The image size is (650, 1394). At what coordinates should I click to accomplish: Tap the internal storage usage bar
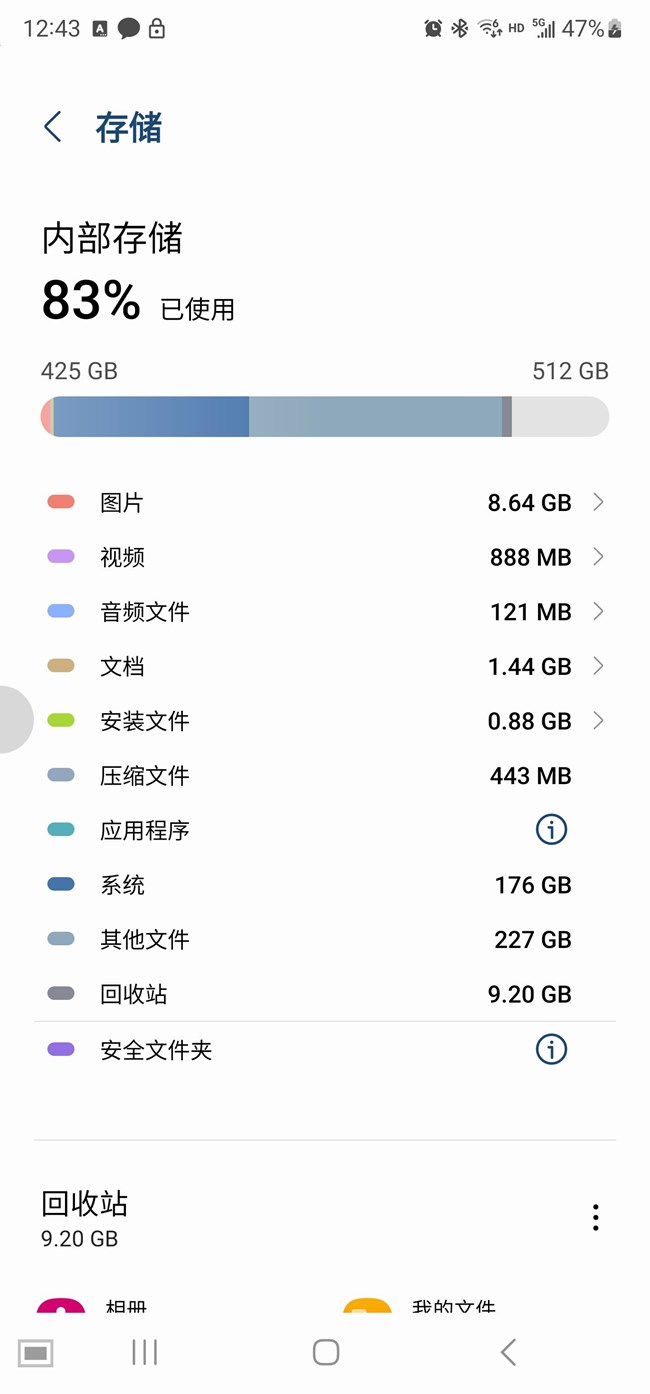point(325,416)
